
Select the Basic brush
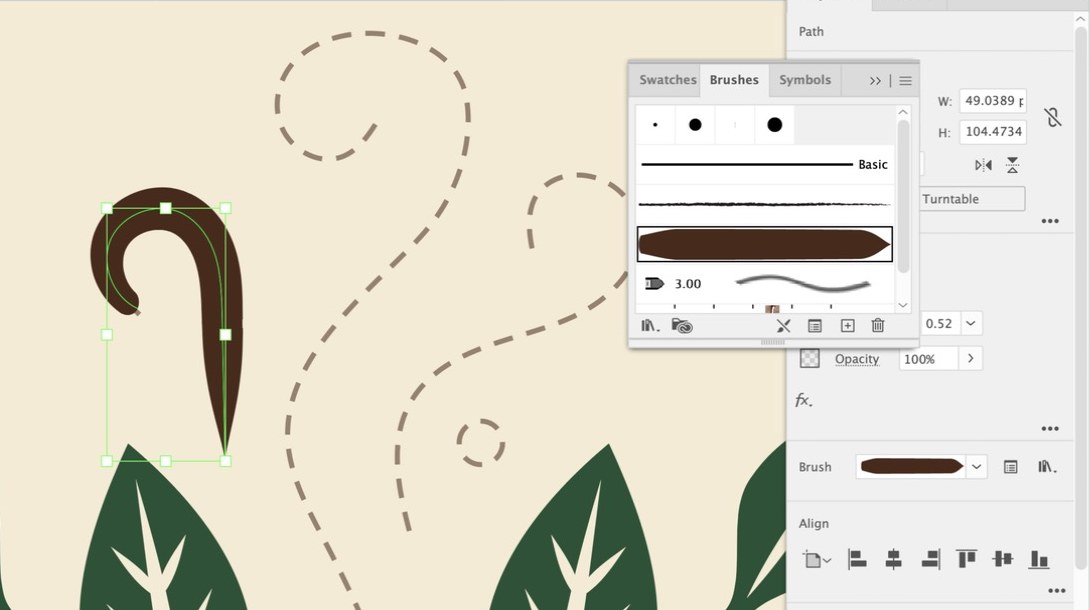765,165
